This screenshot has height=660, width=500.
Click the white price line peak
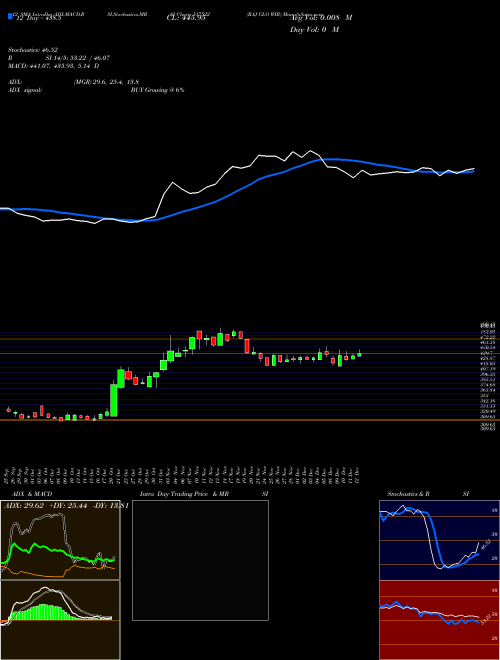click(x=311, y=151)
